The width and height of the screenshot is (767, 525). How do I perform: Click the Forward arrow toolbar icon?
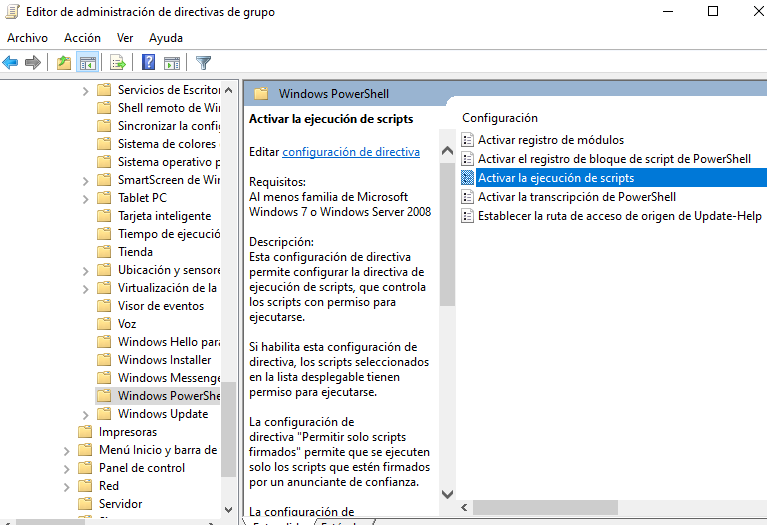tap(33, 63)
